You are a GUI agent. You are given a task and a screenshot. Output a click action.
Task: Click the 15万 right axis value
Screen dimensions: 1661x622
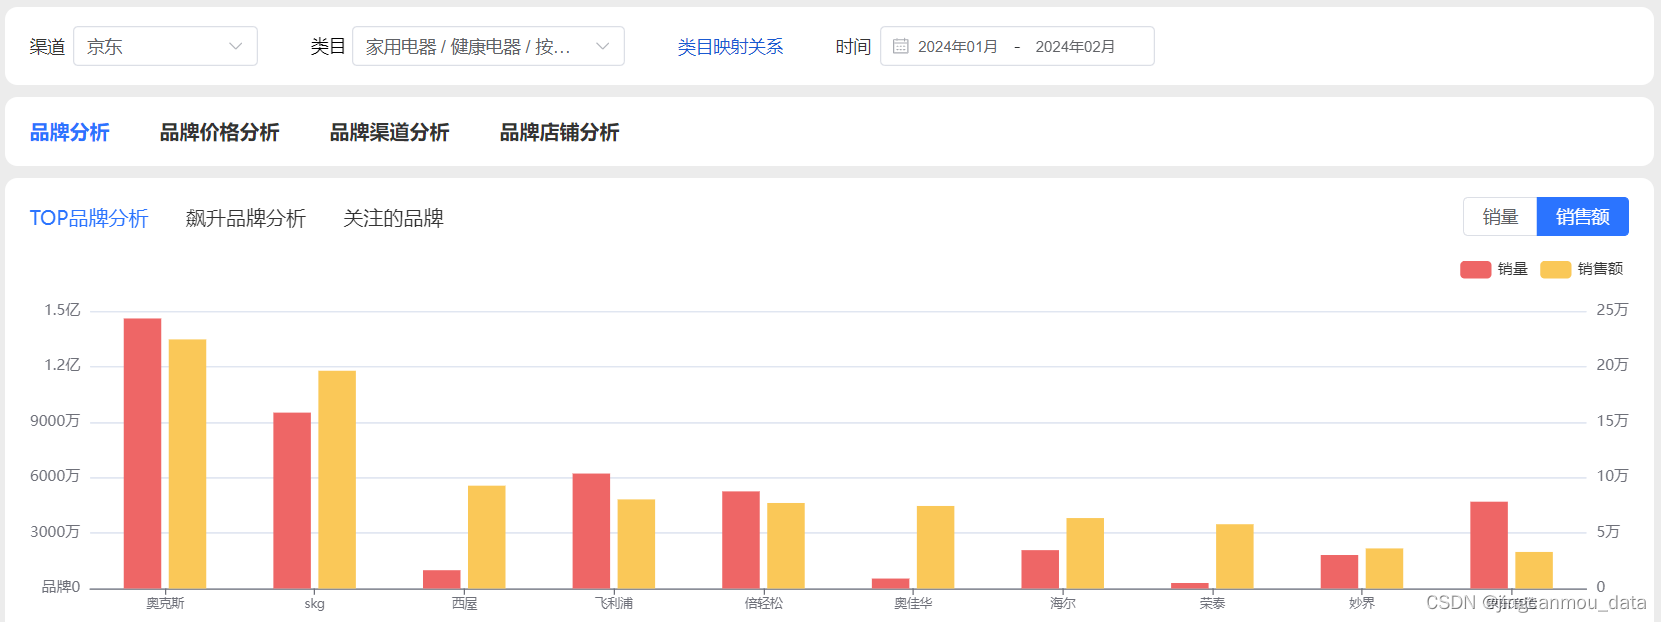click(1612, 421)
